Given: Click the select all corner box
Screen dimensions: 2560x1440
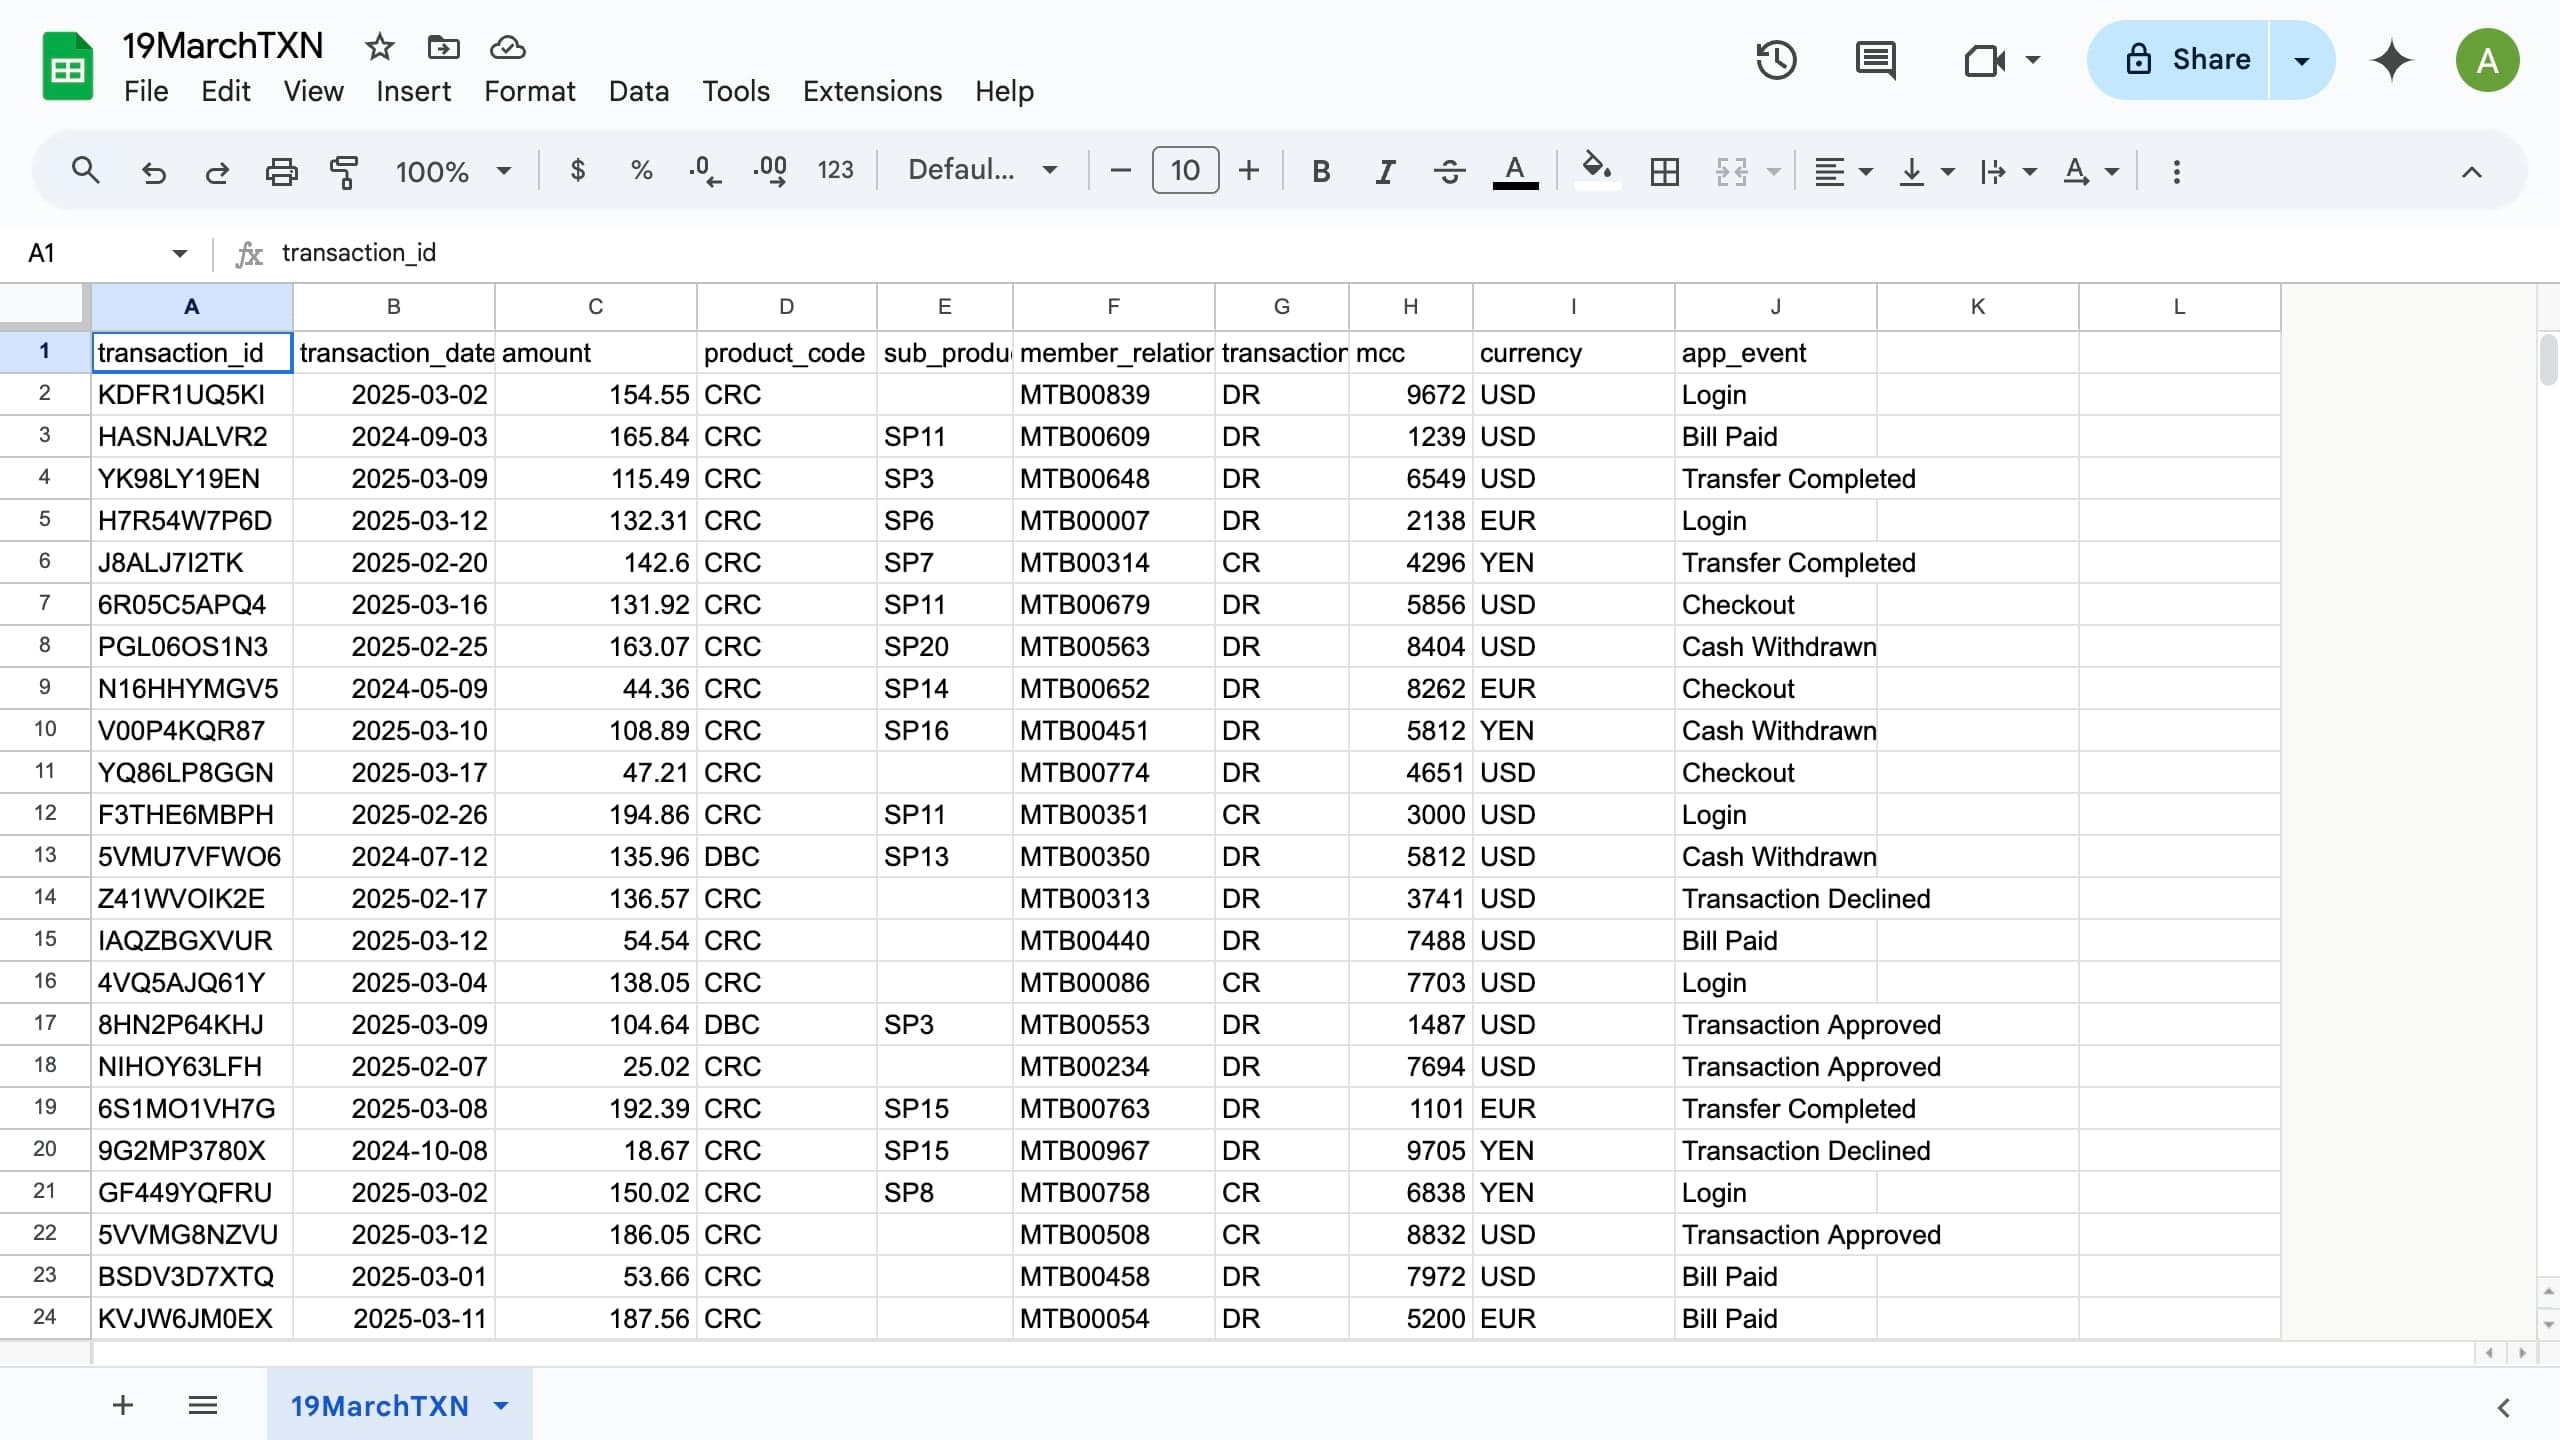Looking at the screenshot, I should (x=44, y=306).
